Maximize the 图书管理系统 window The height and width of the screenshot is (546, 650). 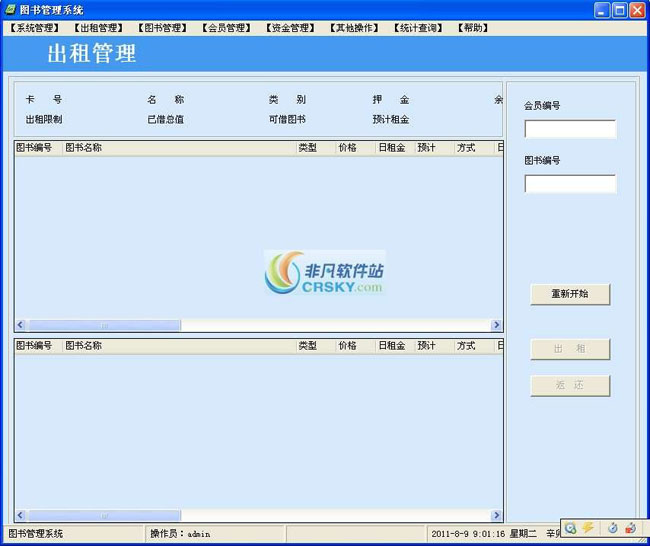[x=620, y=10]
